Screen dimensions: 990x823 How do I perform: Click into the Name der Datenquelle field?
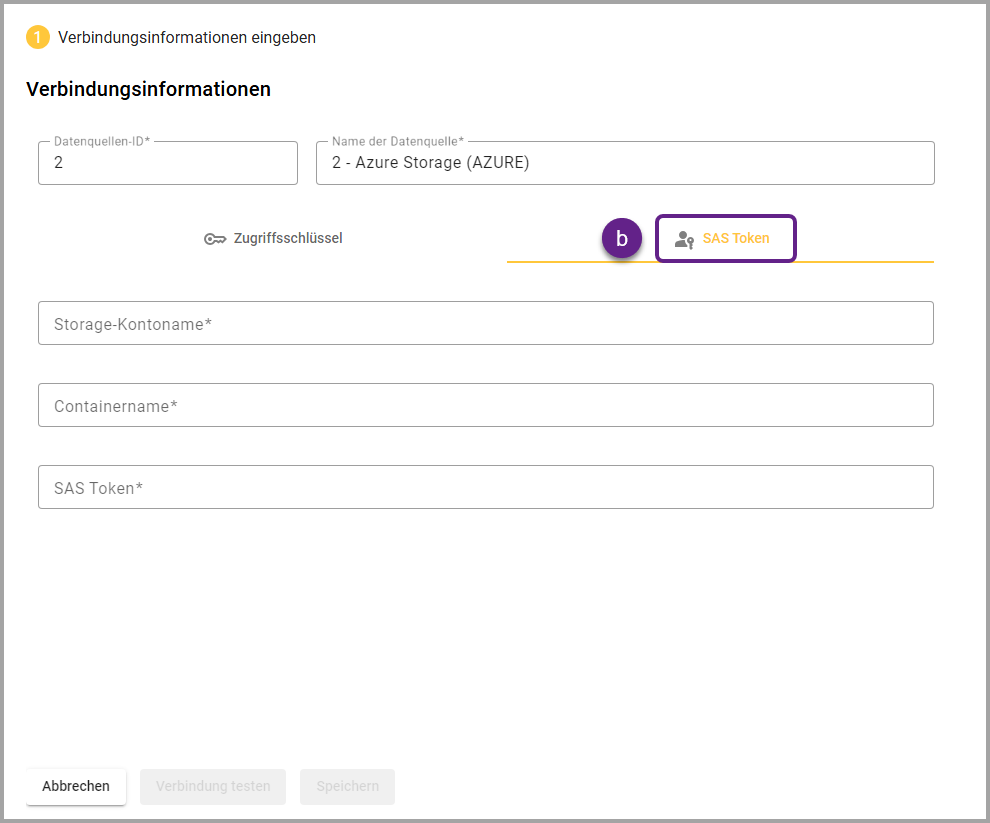tap(625, 163)
